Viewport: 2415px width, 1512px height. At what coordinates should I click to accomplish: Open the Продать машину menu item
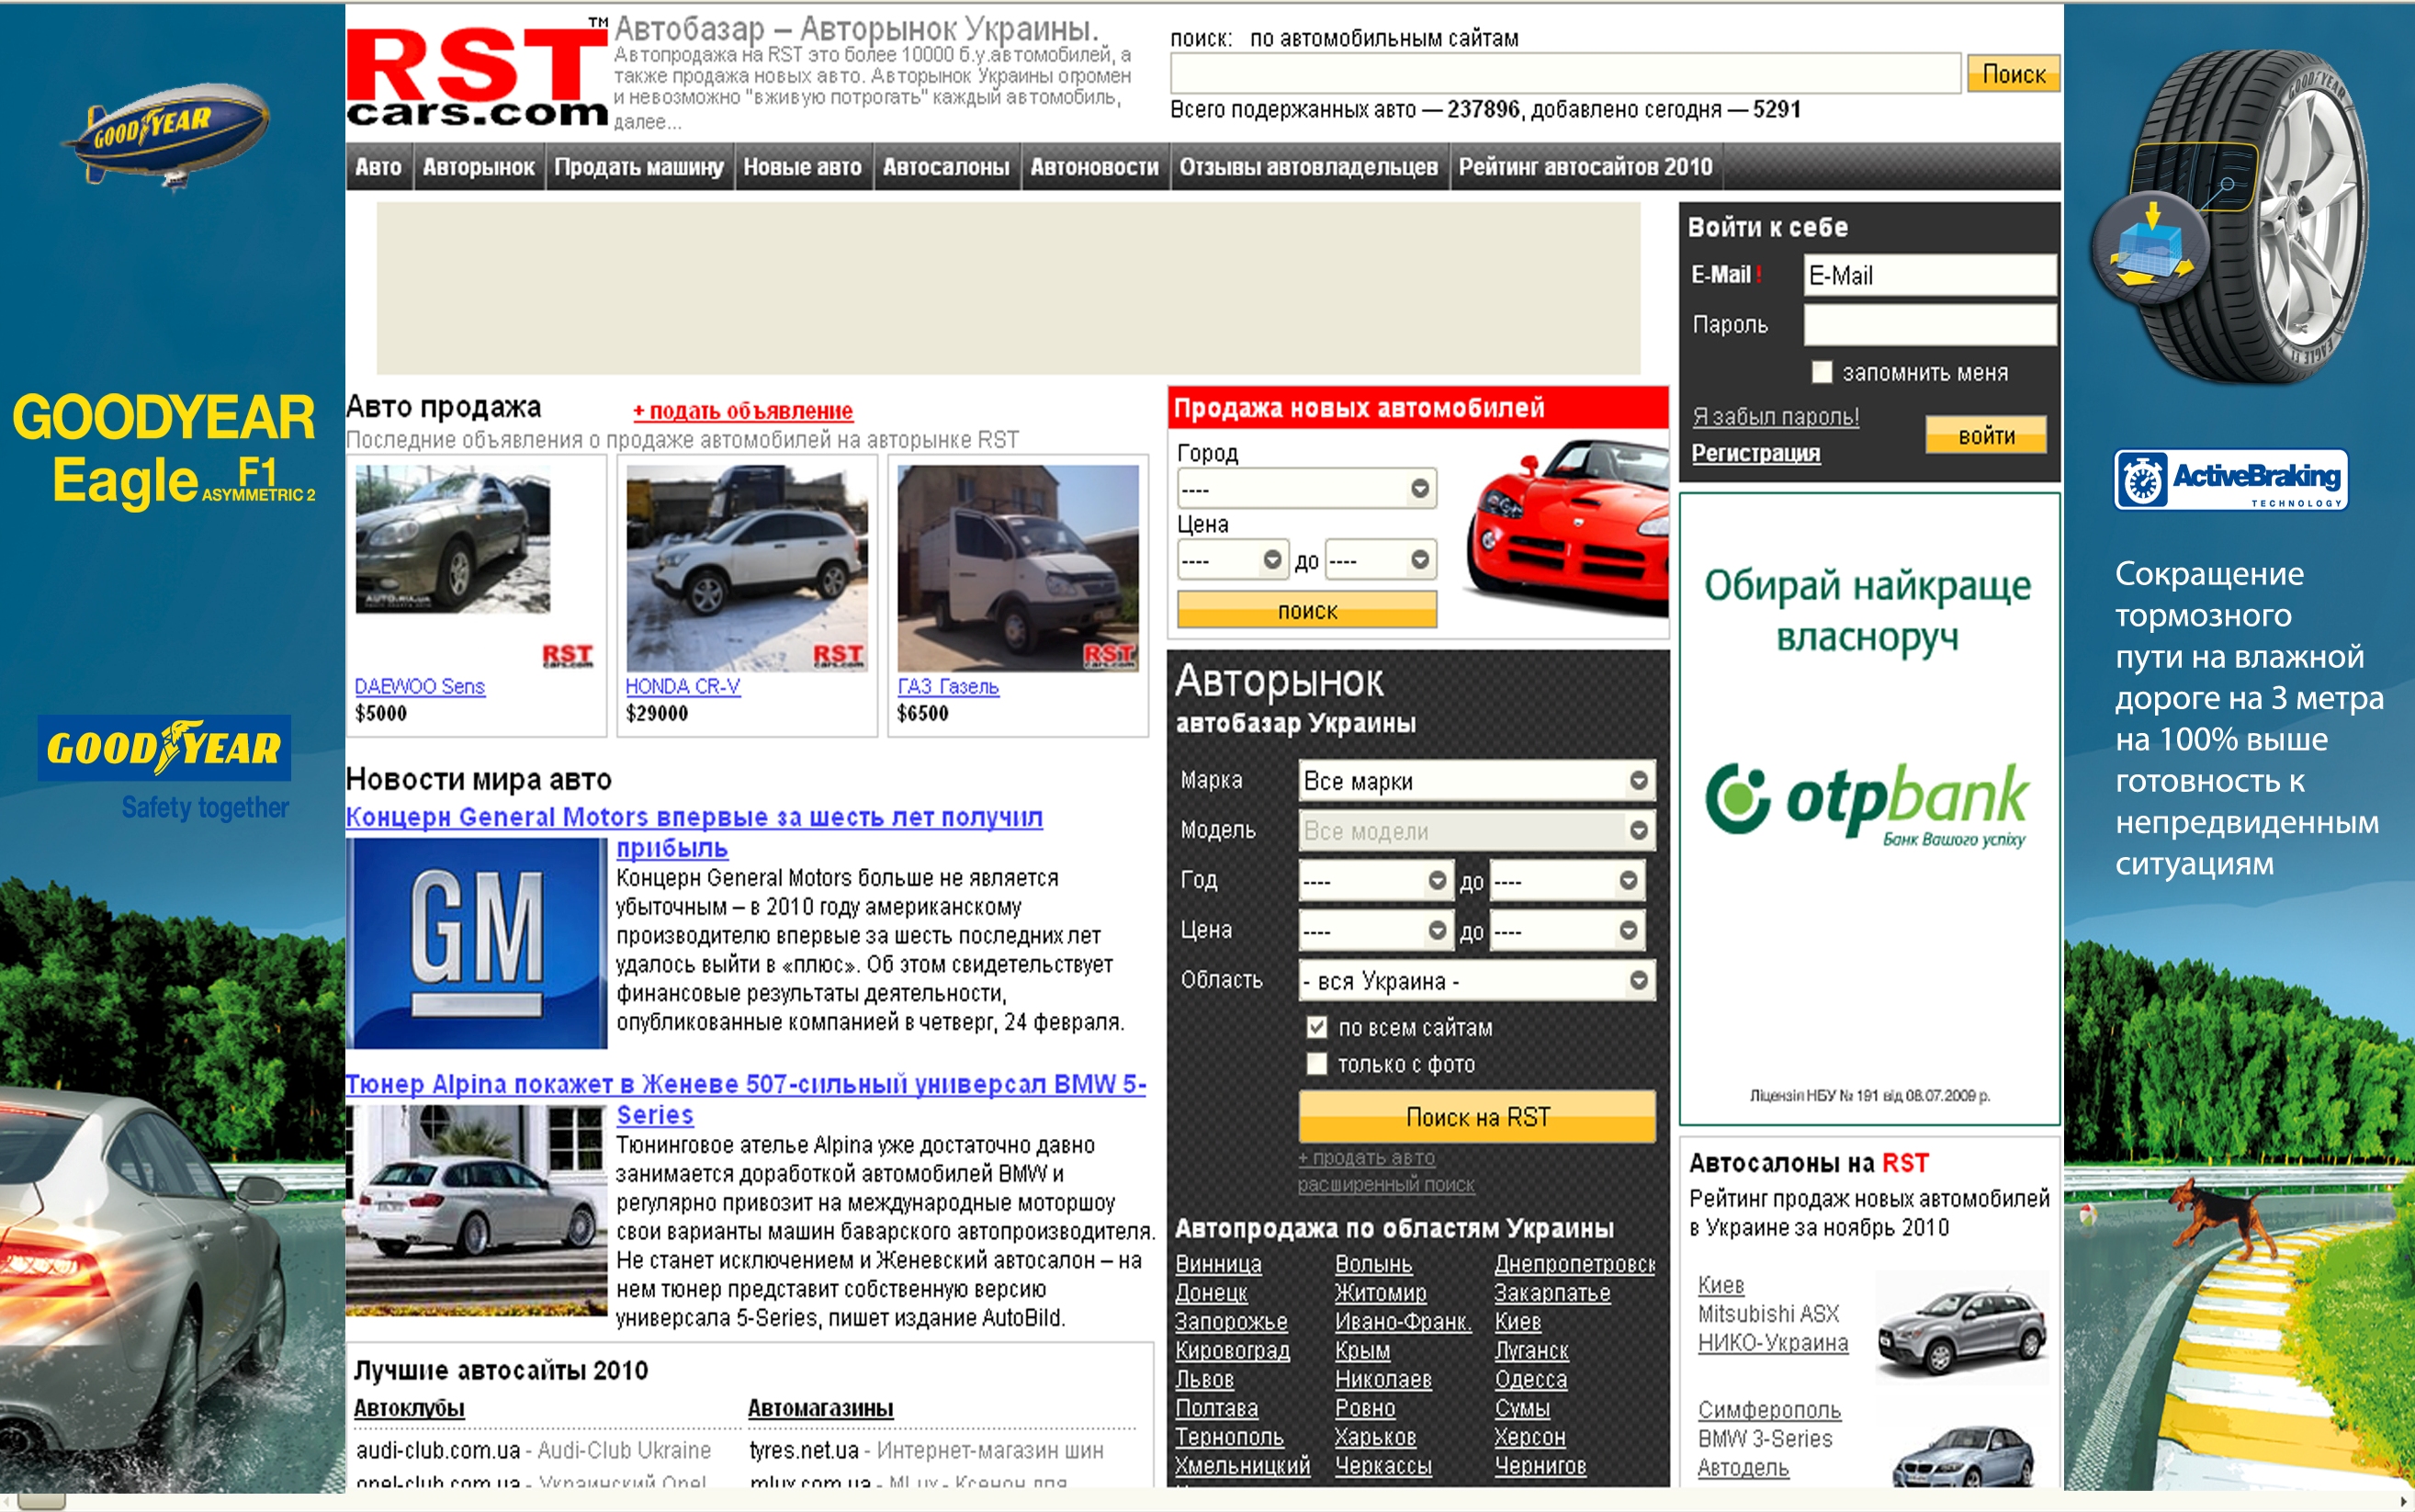pos(639,167)
